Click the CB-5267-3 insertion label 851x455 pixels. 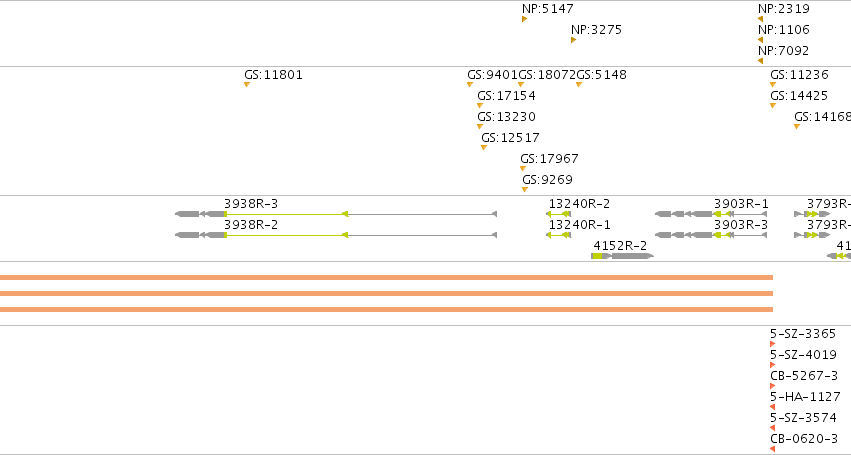coord(804,376)
